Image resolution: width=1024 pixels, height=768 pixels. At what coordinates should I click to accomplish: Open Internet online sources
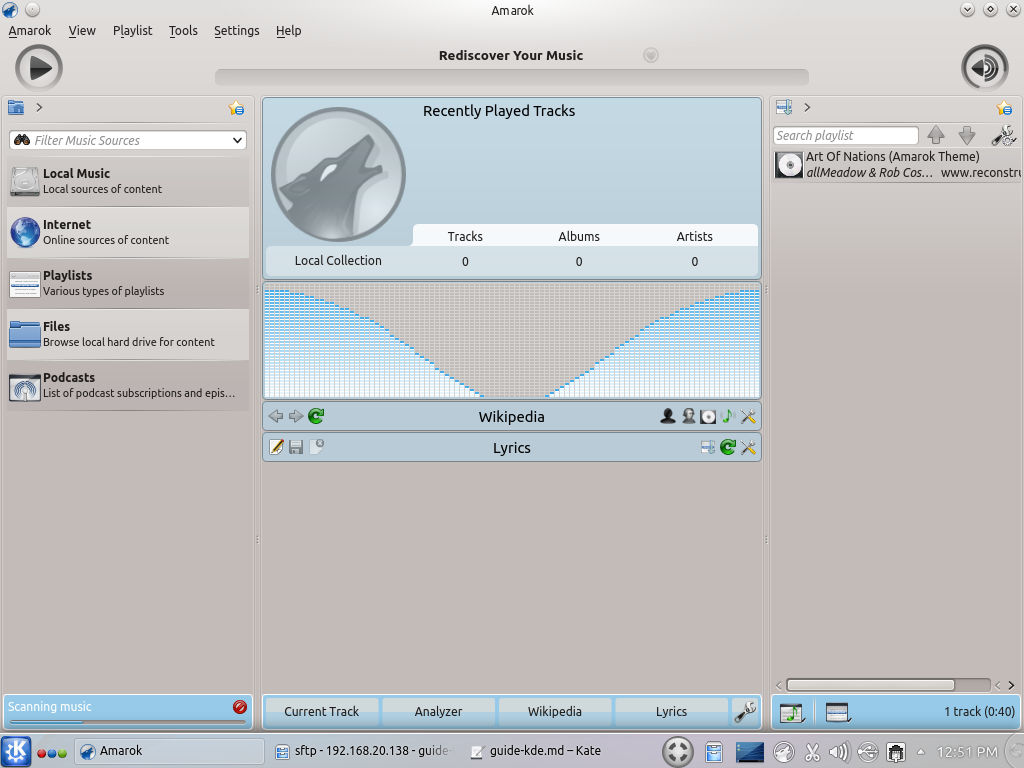[x=128, y=232]
